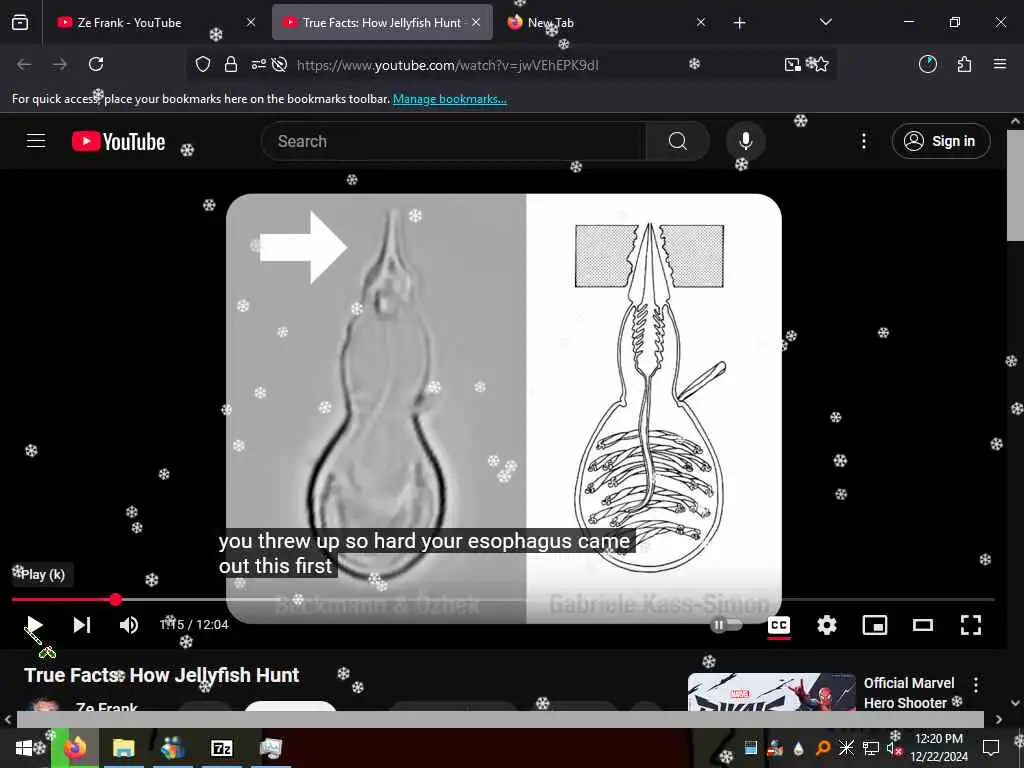Open the YouTube hamburger guide menu
Image resolution: width=1024 pixels, height=768 pixels.
coord(36,141)
